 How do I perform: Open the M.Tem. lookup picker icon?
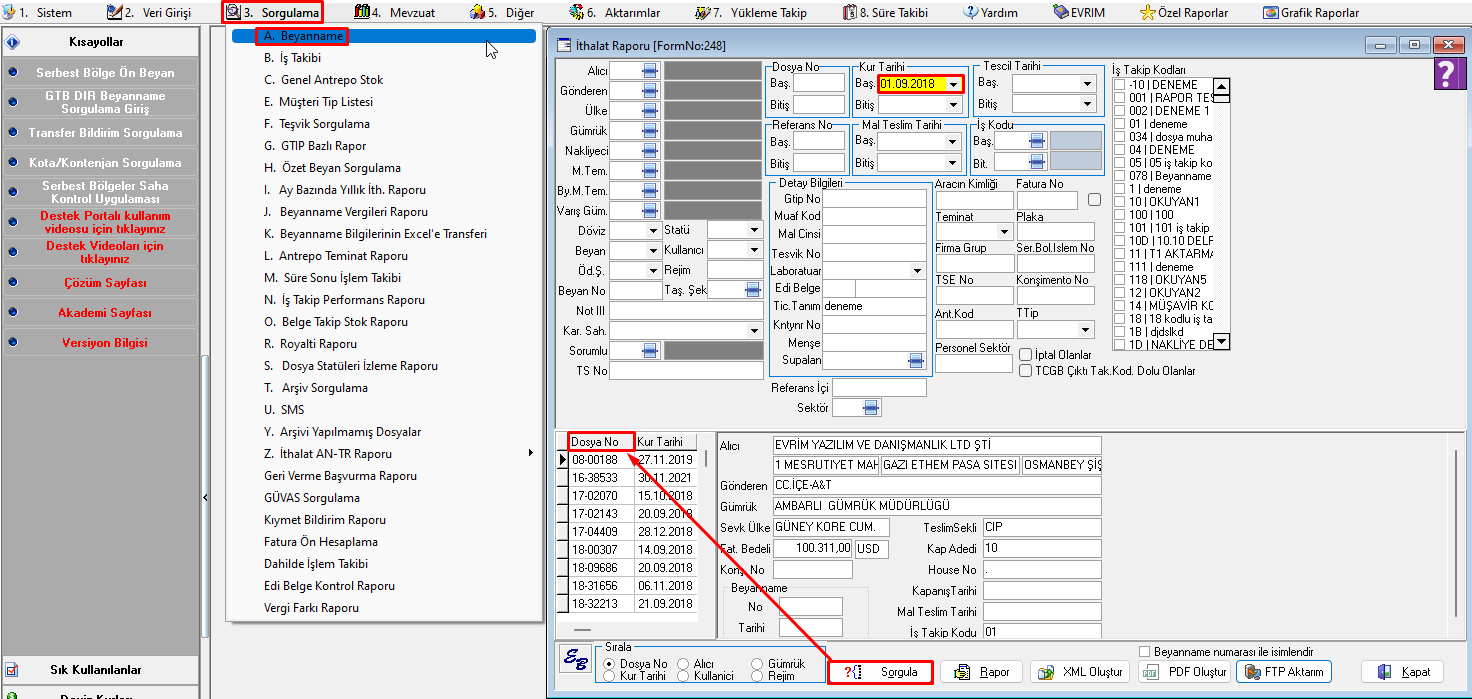[x=650, y=170]
